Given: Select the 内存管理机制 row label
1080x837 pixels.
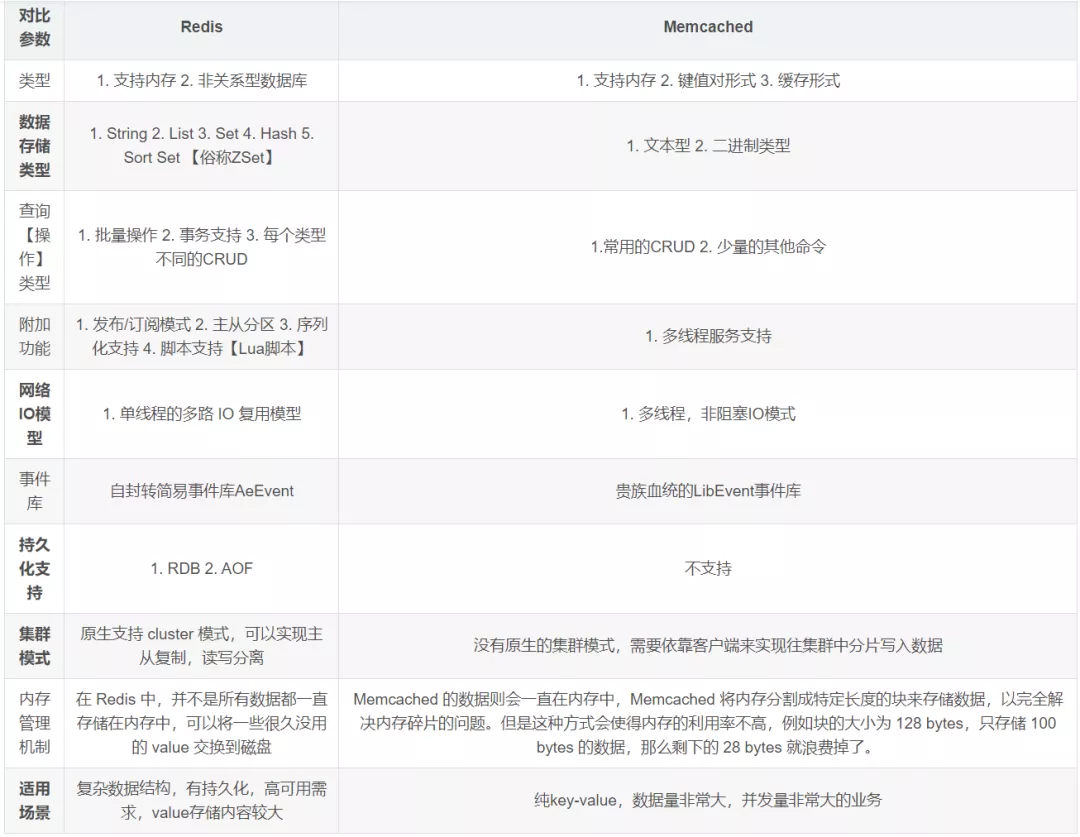Looking at the screenshot, I should [34, 723].
